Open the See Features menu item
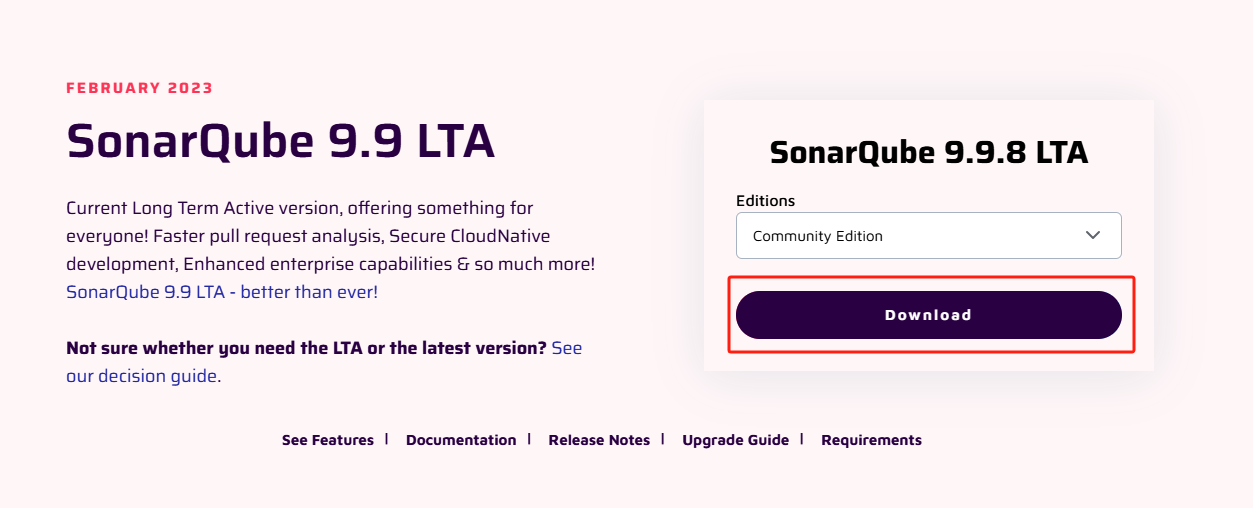The width and height of the screenshot is (1253, 508). (328, 440)
